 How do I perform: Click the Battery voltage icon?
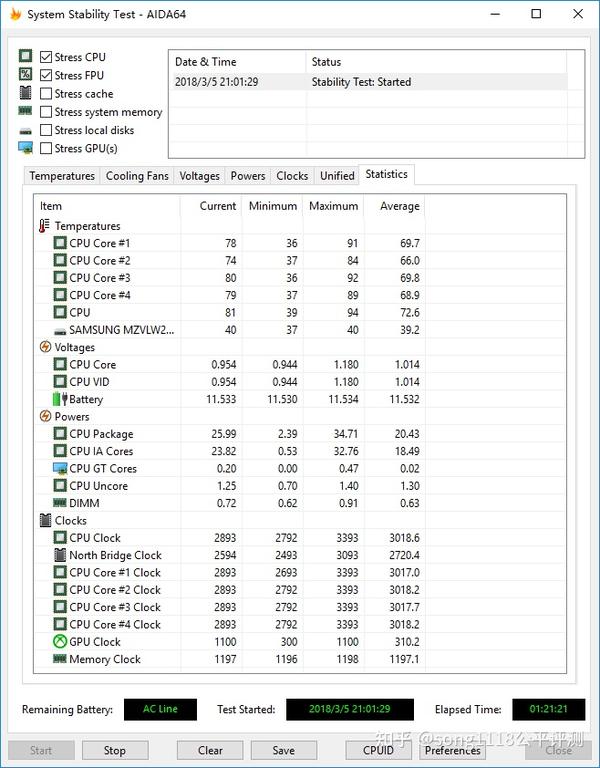pos(60,399)
